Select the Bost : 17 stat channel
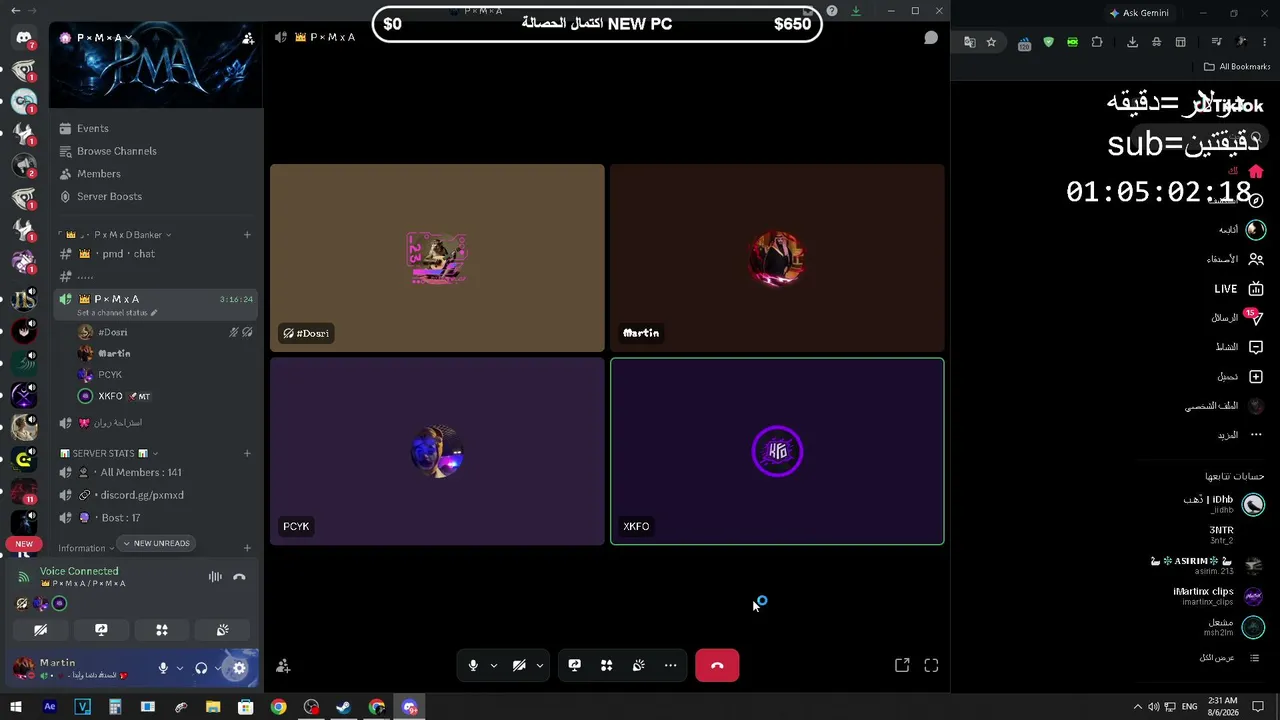The height and width of the screenshot is (720, 1280). point(121,518)
